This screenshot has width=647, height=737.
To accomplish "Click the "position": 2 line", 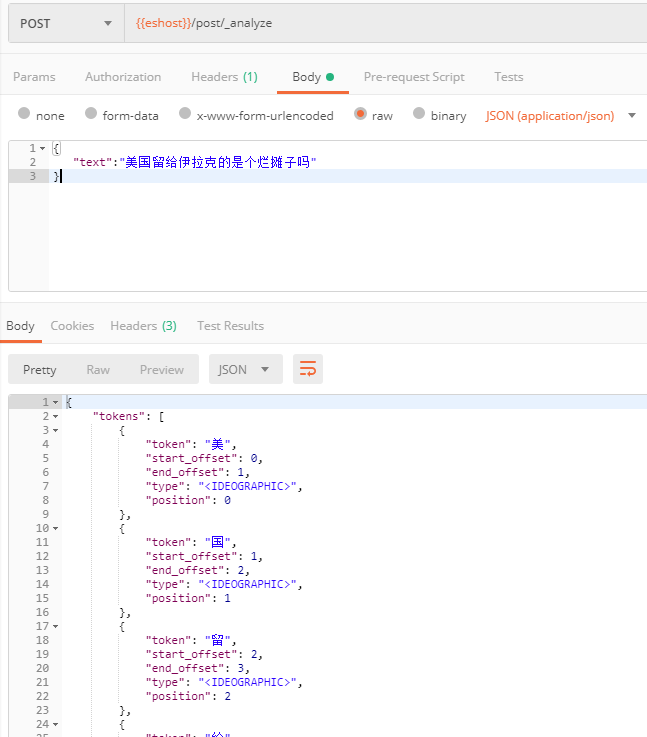I will (x=188, y=696).
